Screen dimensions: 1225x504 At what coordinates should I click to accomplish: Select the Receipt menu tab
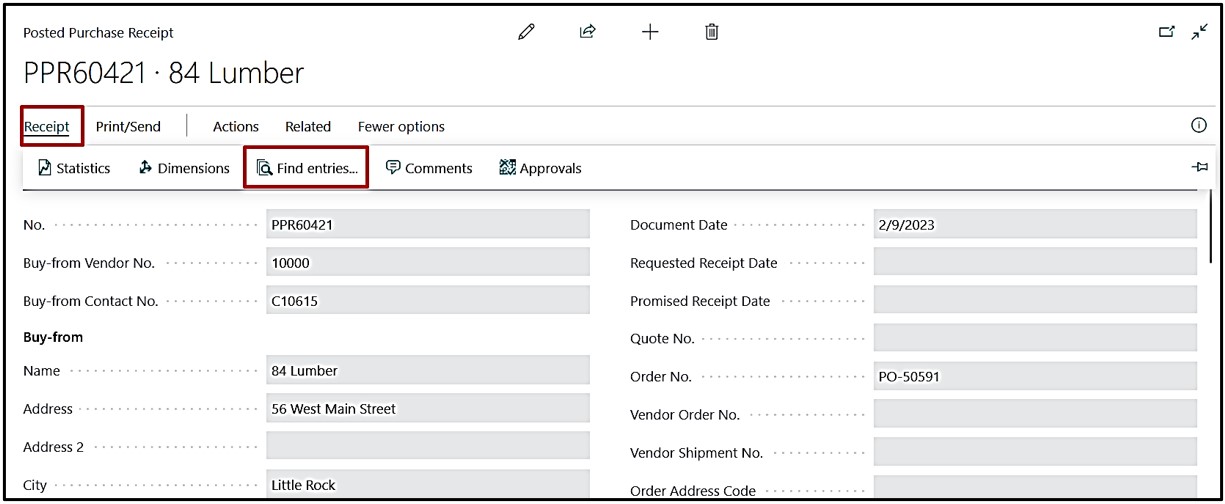point(47,127)
